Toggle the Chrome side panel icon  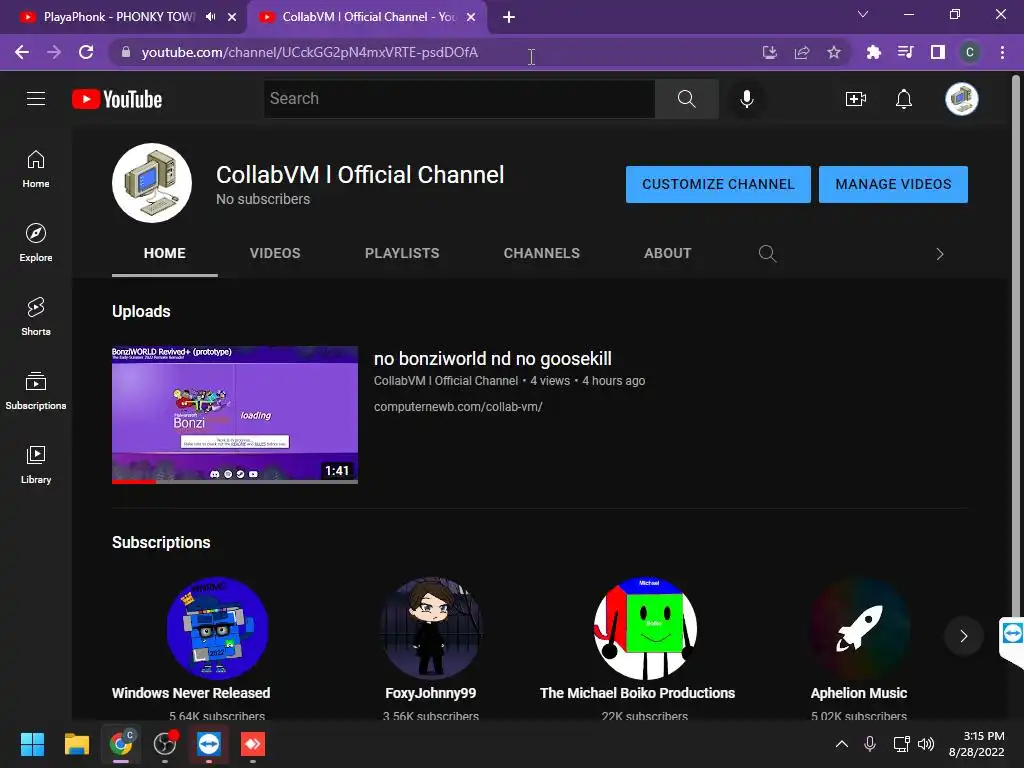click(938, 52)
